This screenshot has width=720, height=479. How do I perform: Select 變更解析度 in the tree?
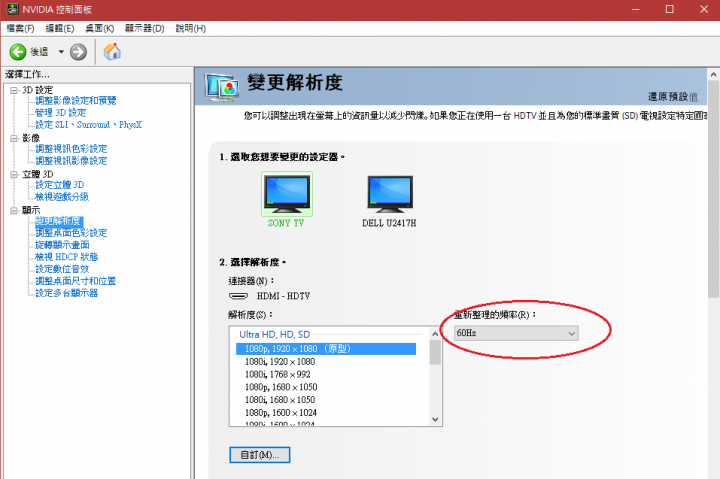tap(58, 221)
